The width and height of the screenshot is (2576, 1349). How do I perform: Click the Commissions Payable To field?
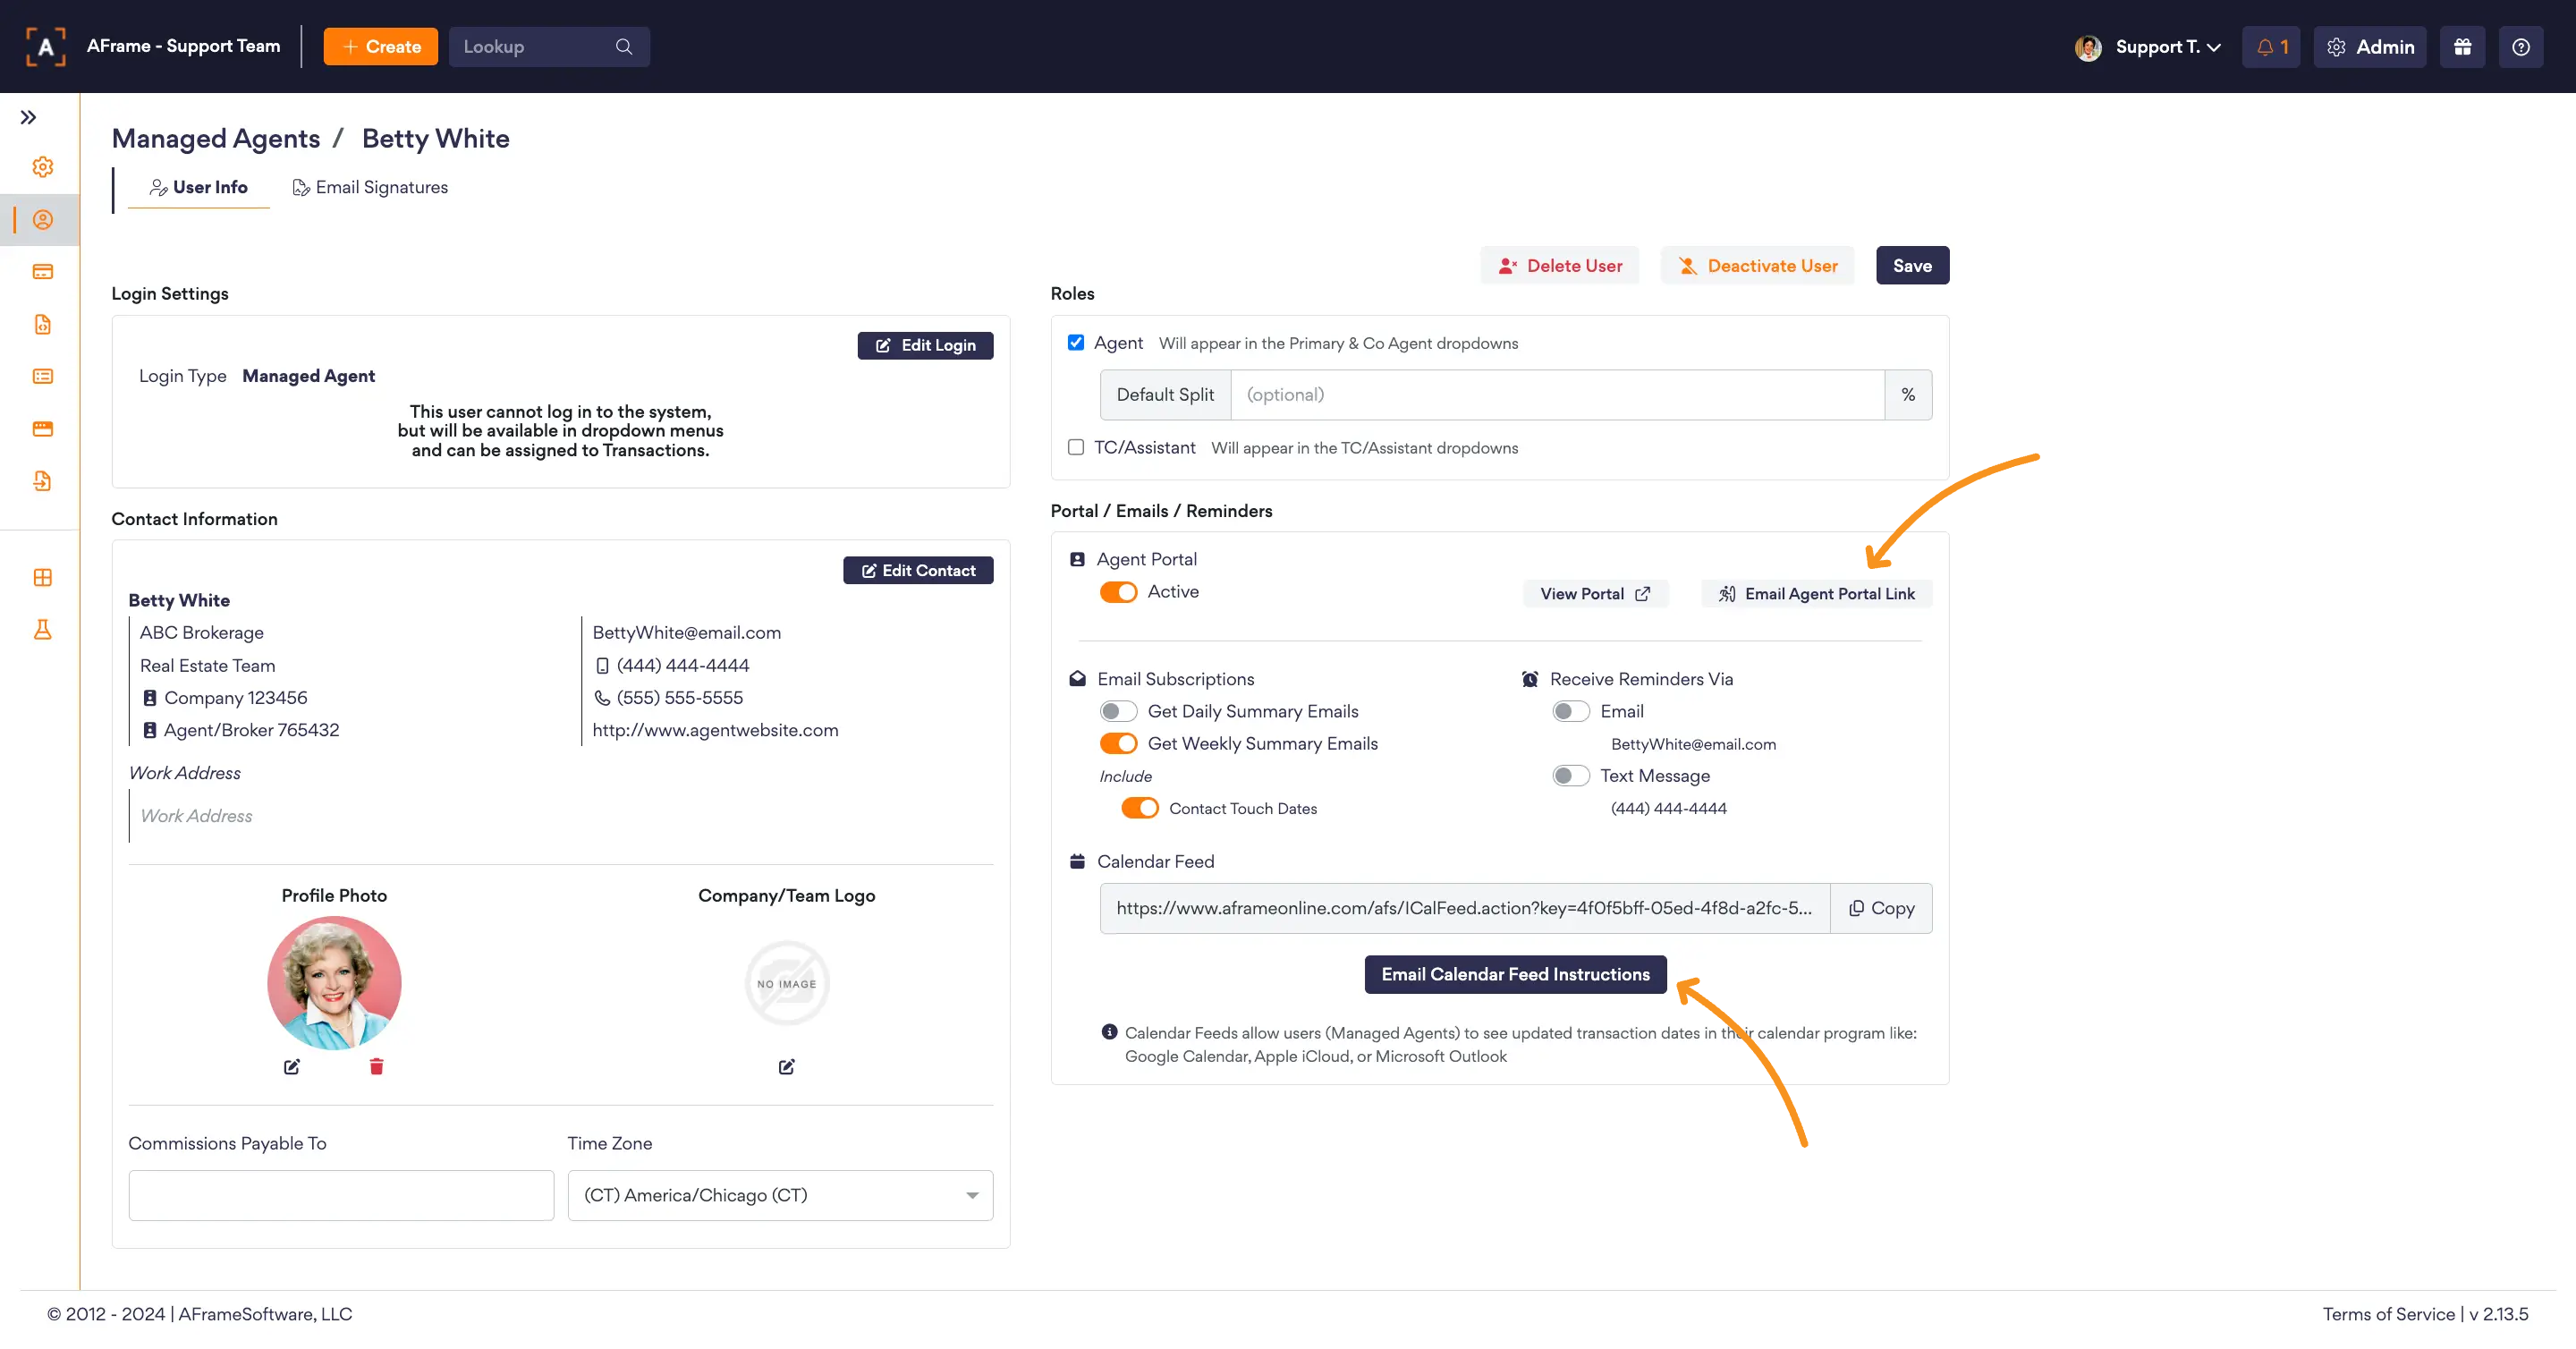[x=341, y=1195]
